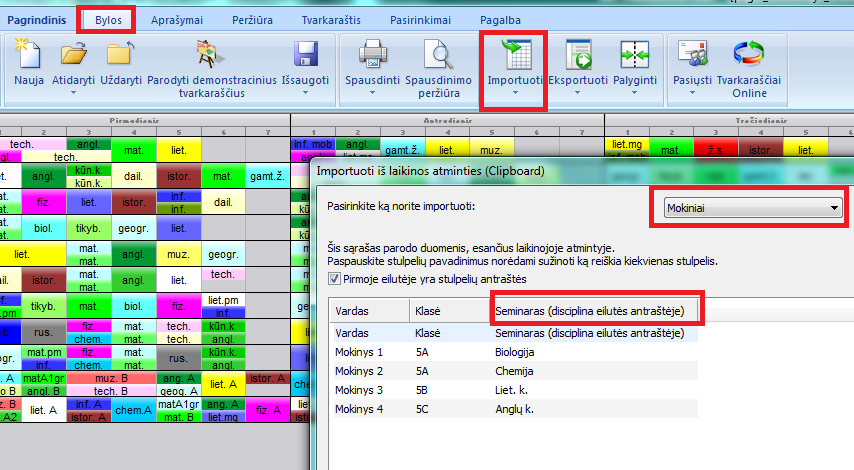The image size is (854, 470).
Task: Print via the Spausdinti printer icon
Action: point(372,56)
